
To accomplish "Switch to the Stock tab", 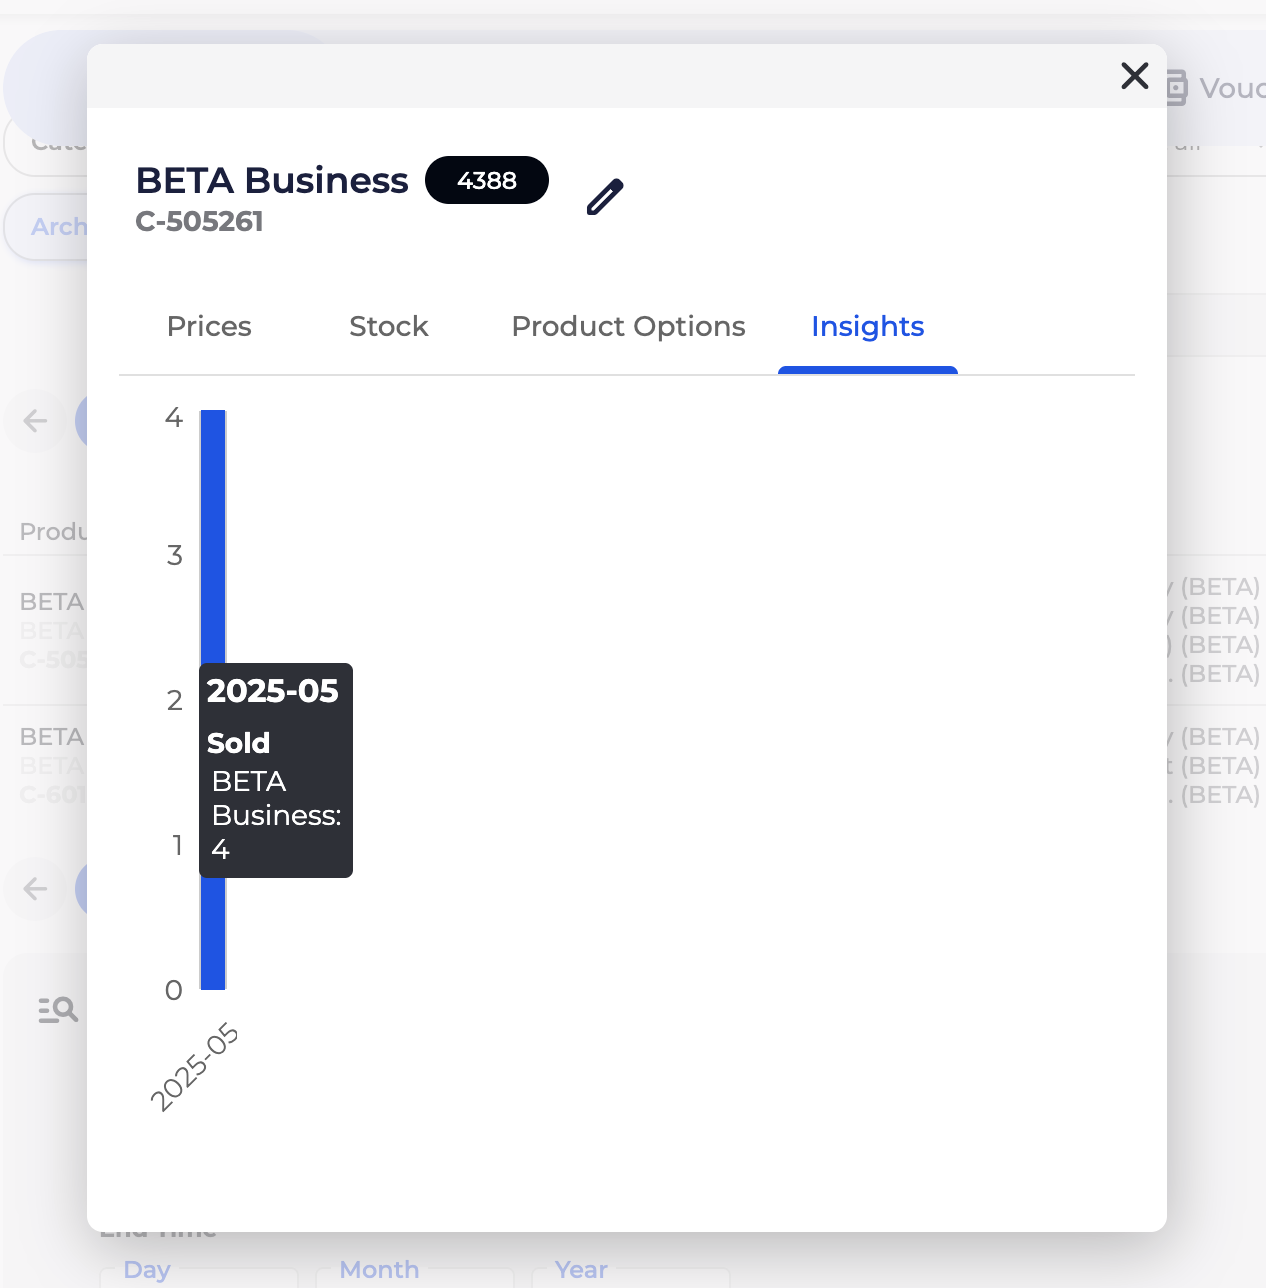I will point(388,327).
